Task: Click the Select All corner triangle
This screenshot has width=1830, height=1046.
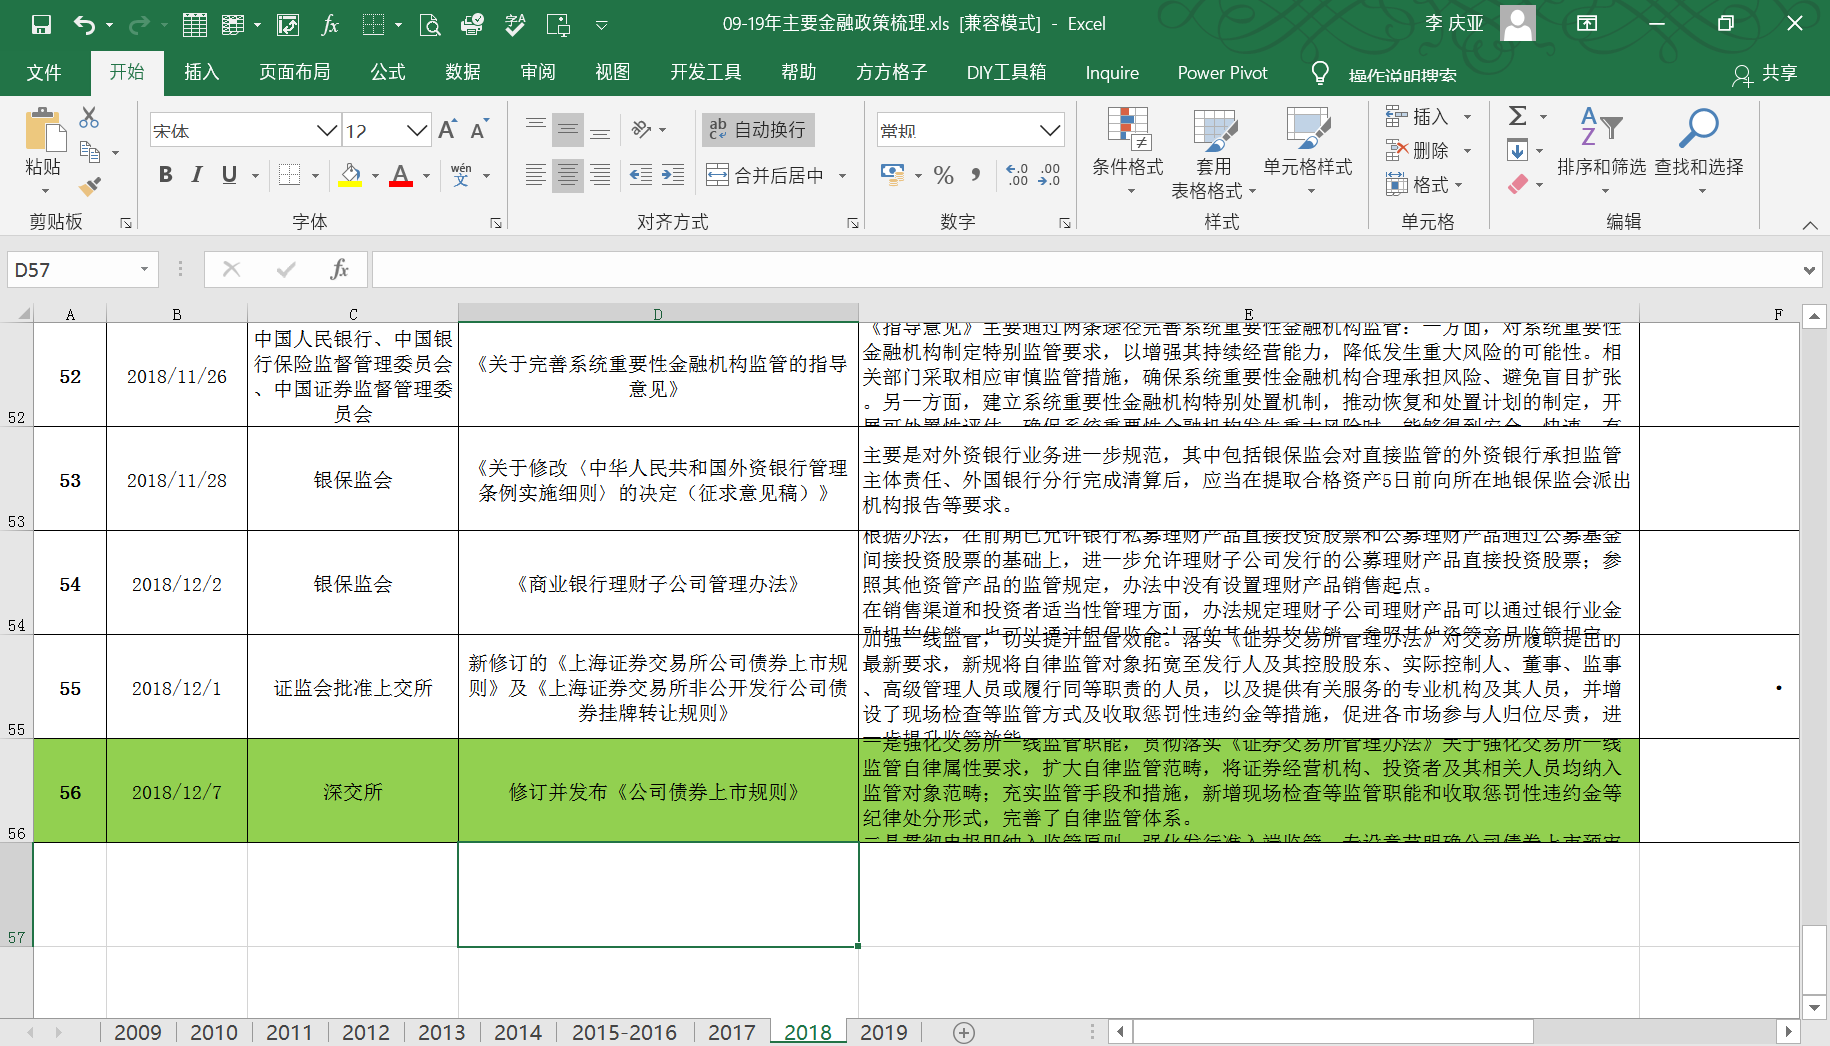Action: click(24, 314)
